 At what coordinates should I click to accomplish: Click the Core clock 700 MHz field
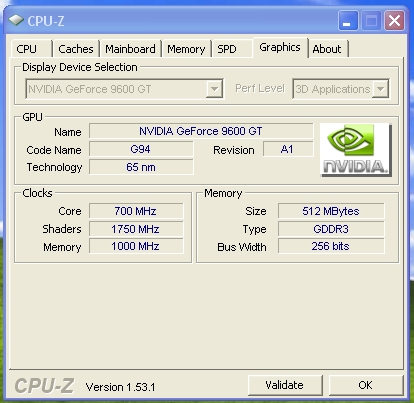point(136,211)
